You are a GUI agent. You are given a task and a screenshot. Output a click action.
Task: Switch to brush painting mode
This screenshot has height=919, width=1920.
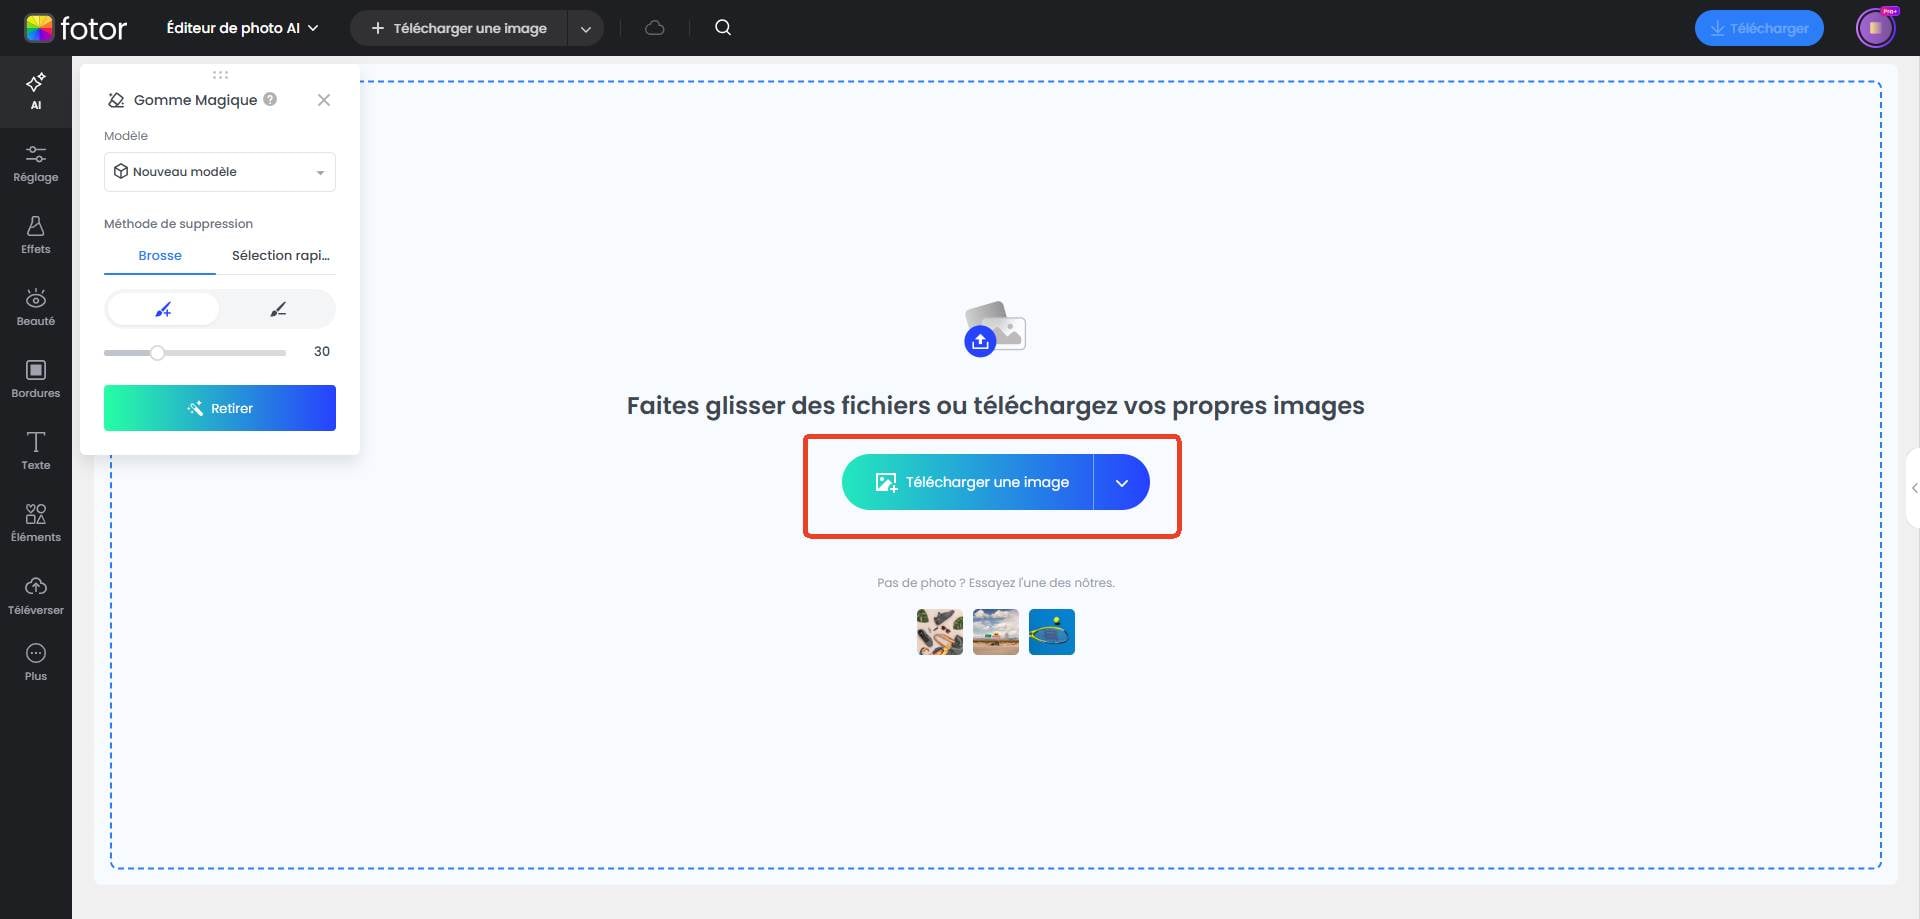pyautogui.click(x=163, y=309)
